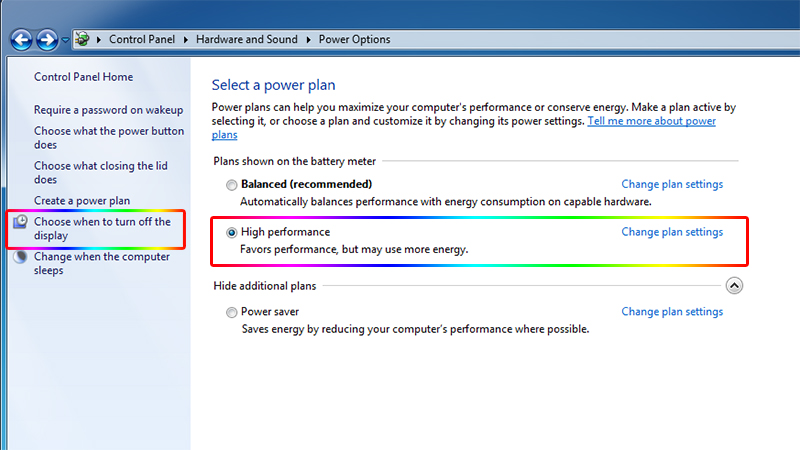This screenshot has height=450, width=800.
Task: Select the Balanced (recommended) radio button
Action: (232, 185)
